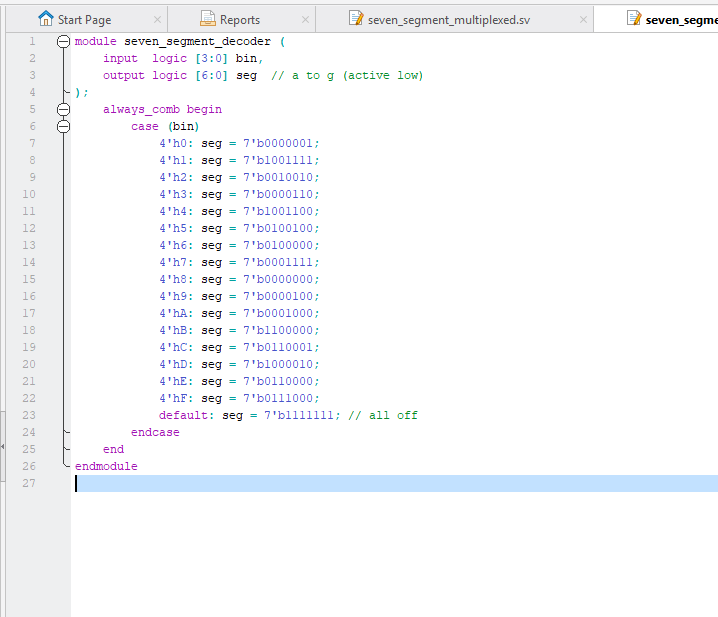
Task: Close the Reports tab
Action: pyautogui.click(x=304, y=20)
